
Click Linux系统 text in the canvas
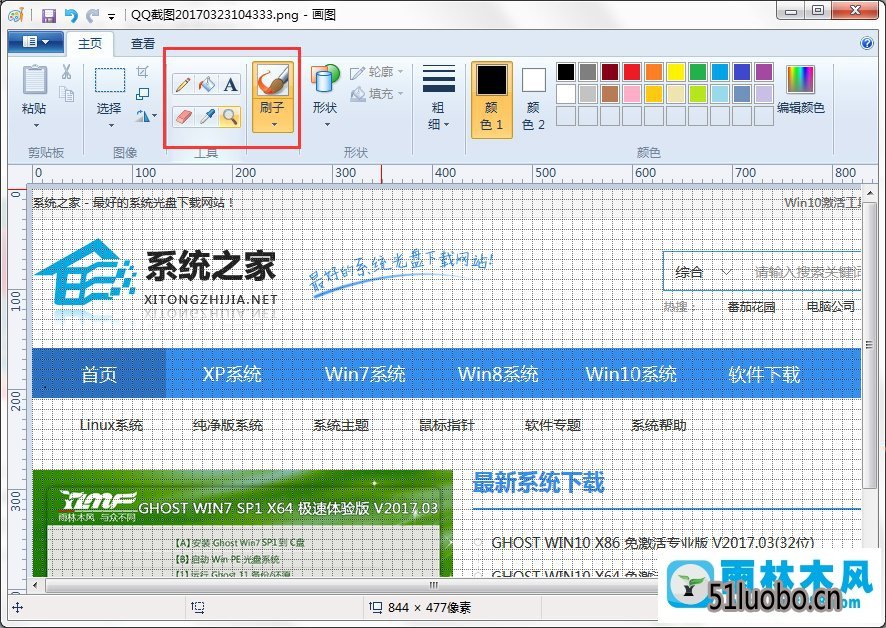(111, 425)
